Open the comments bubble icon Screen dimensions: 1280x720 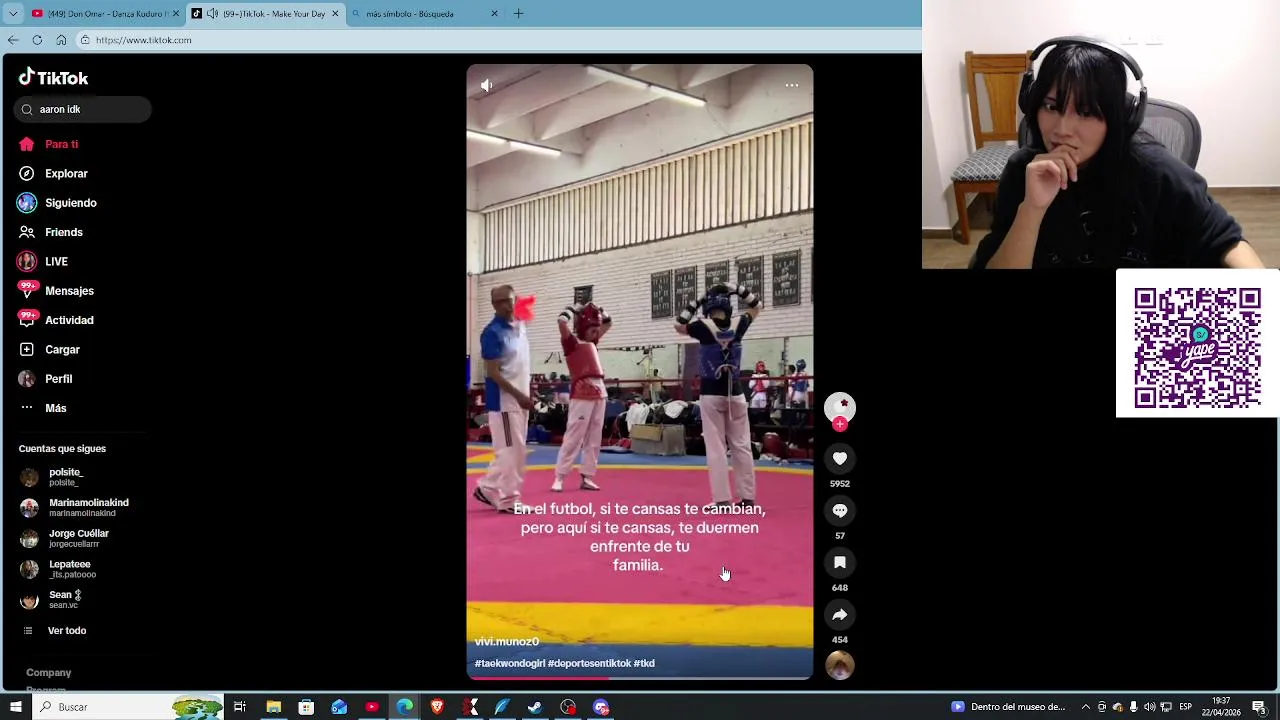[x=840, y=511]
